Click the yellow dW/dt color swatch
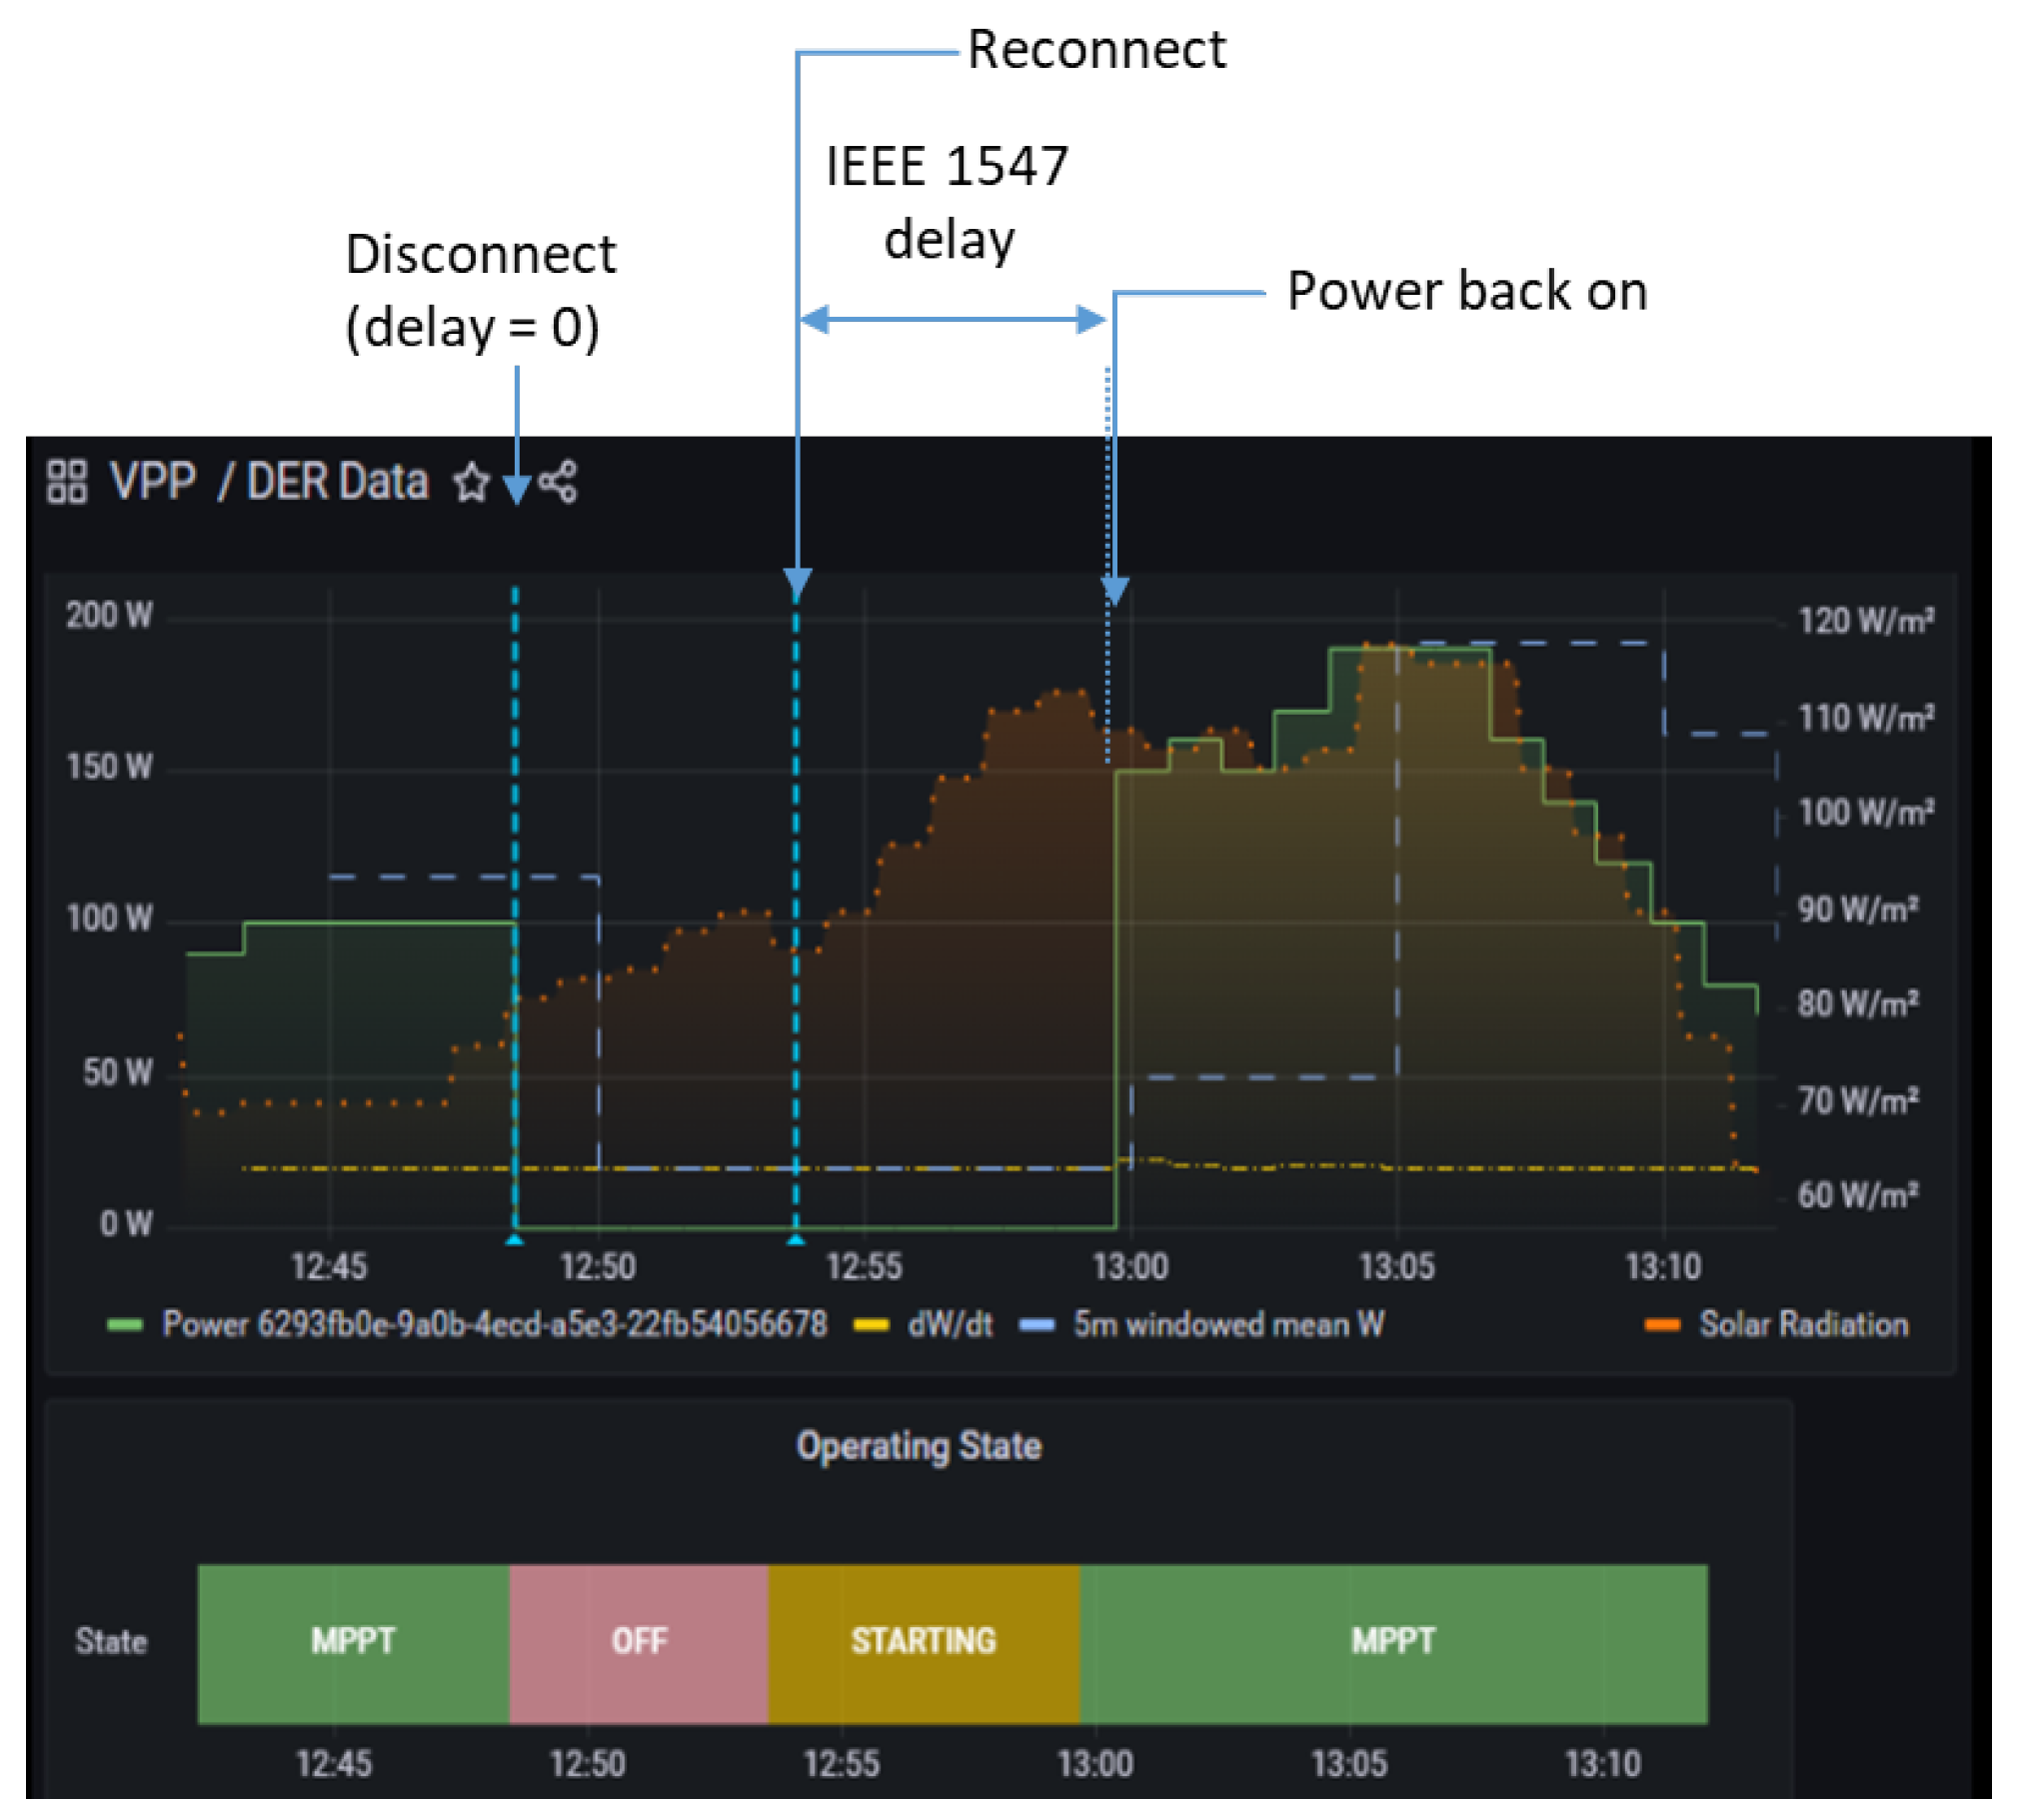2020x1820 pixels. click(872, 1327)
